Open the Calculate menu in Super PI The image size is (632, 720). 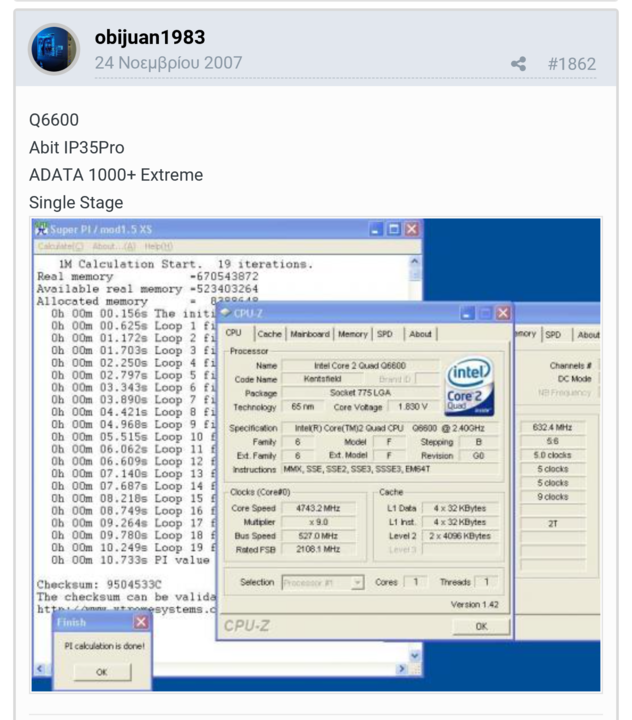point(61,247)
